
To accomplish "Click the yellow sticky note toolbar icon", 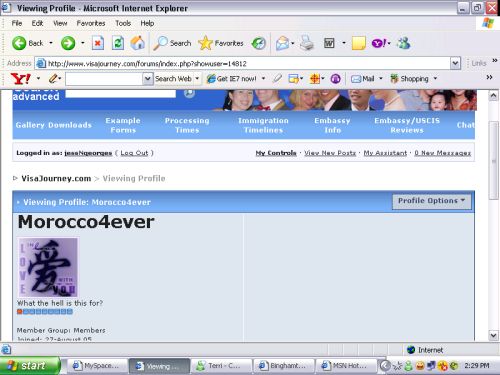I will 359,43.
